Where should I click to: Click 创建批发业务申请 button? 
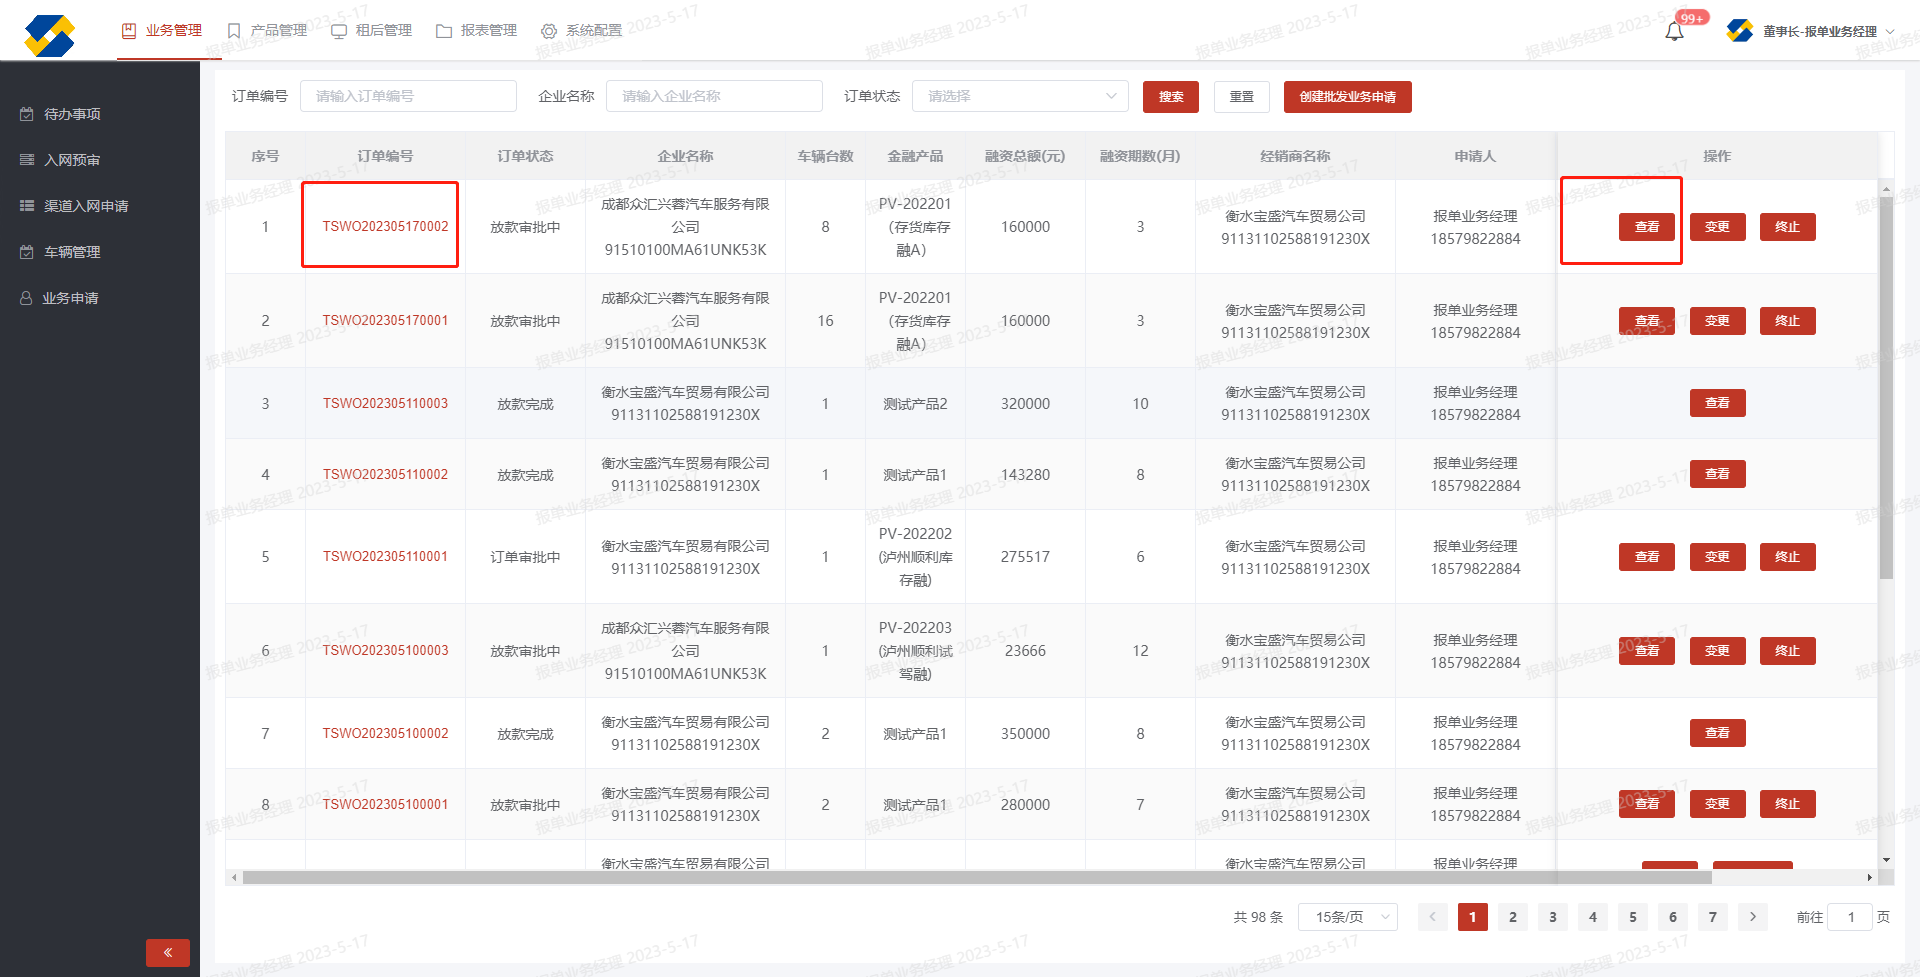(x=1347, y=97)
